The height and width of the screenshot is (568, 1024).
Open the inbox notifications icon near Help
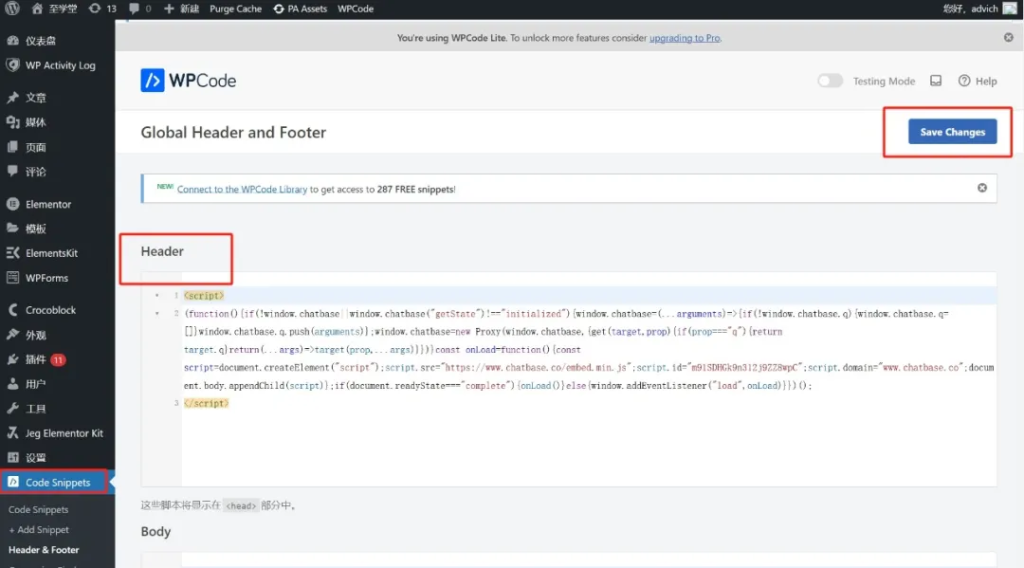click(x=936, y=80)
